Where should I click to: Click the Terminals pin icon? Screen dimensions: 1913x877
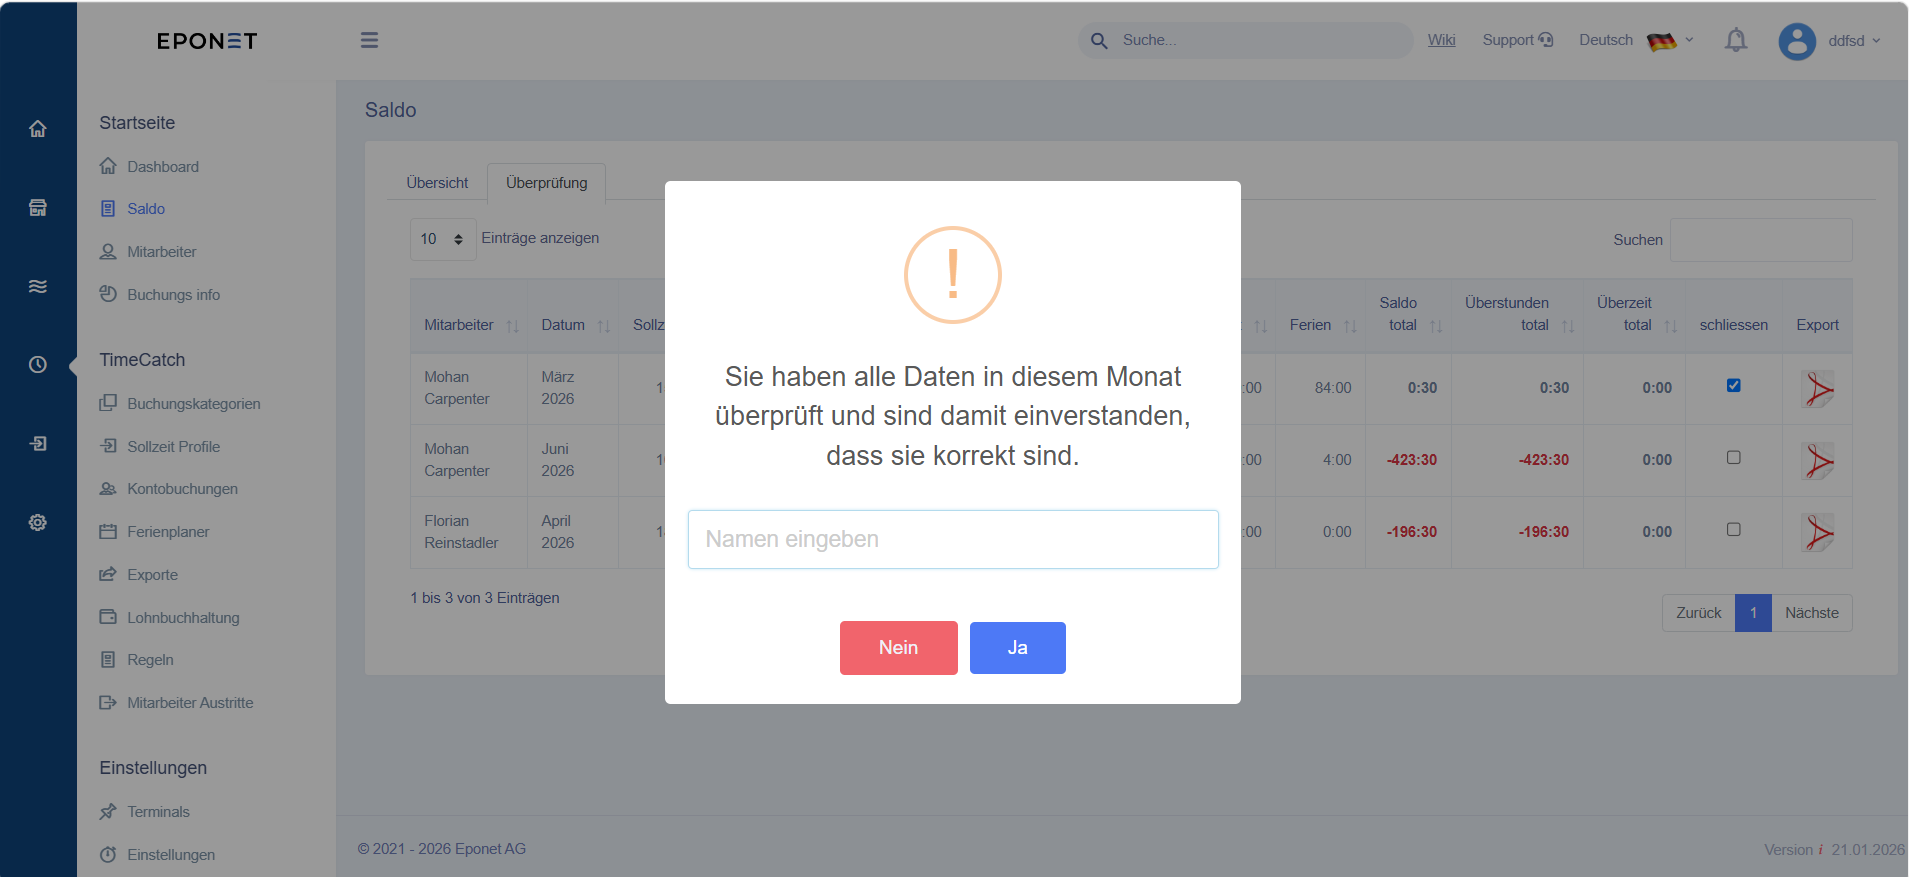pyautogui.click(x=108, y=812)
